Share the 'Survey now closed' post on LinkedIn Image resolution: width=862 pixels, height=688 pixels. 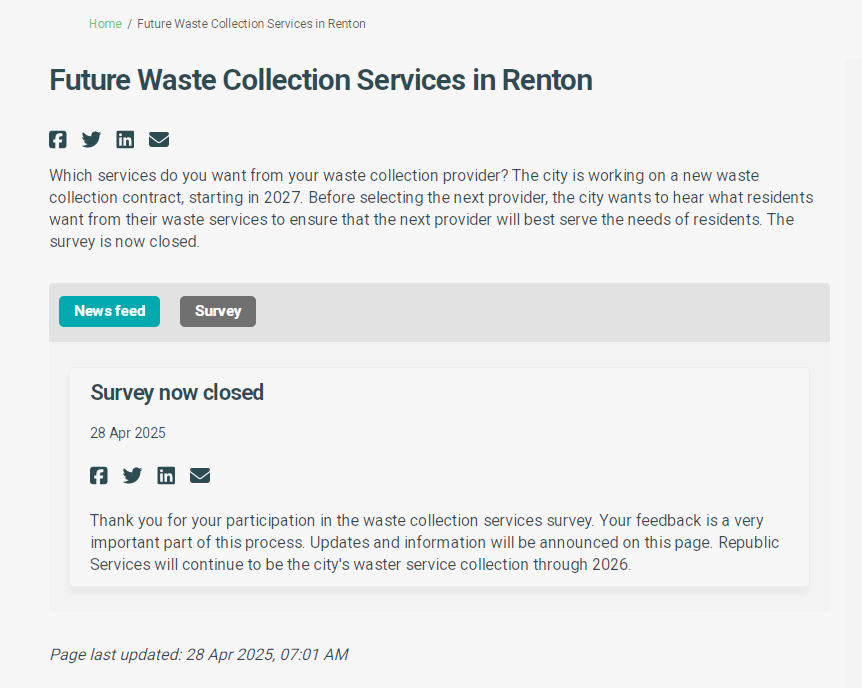tap(166, 475)
